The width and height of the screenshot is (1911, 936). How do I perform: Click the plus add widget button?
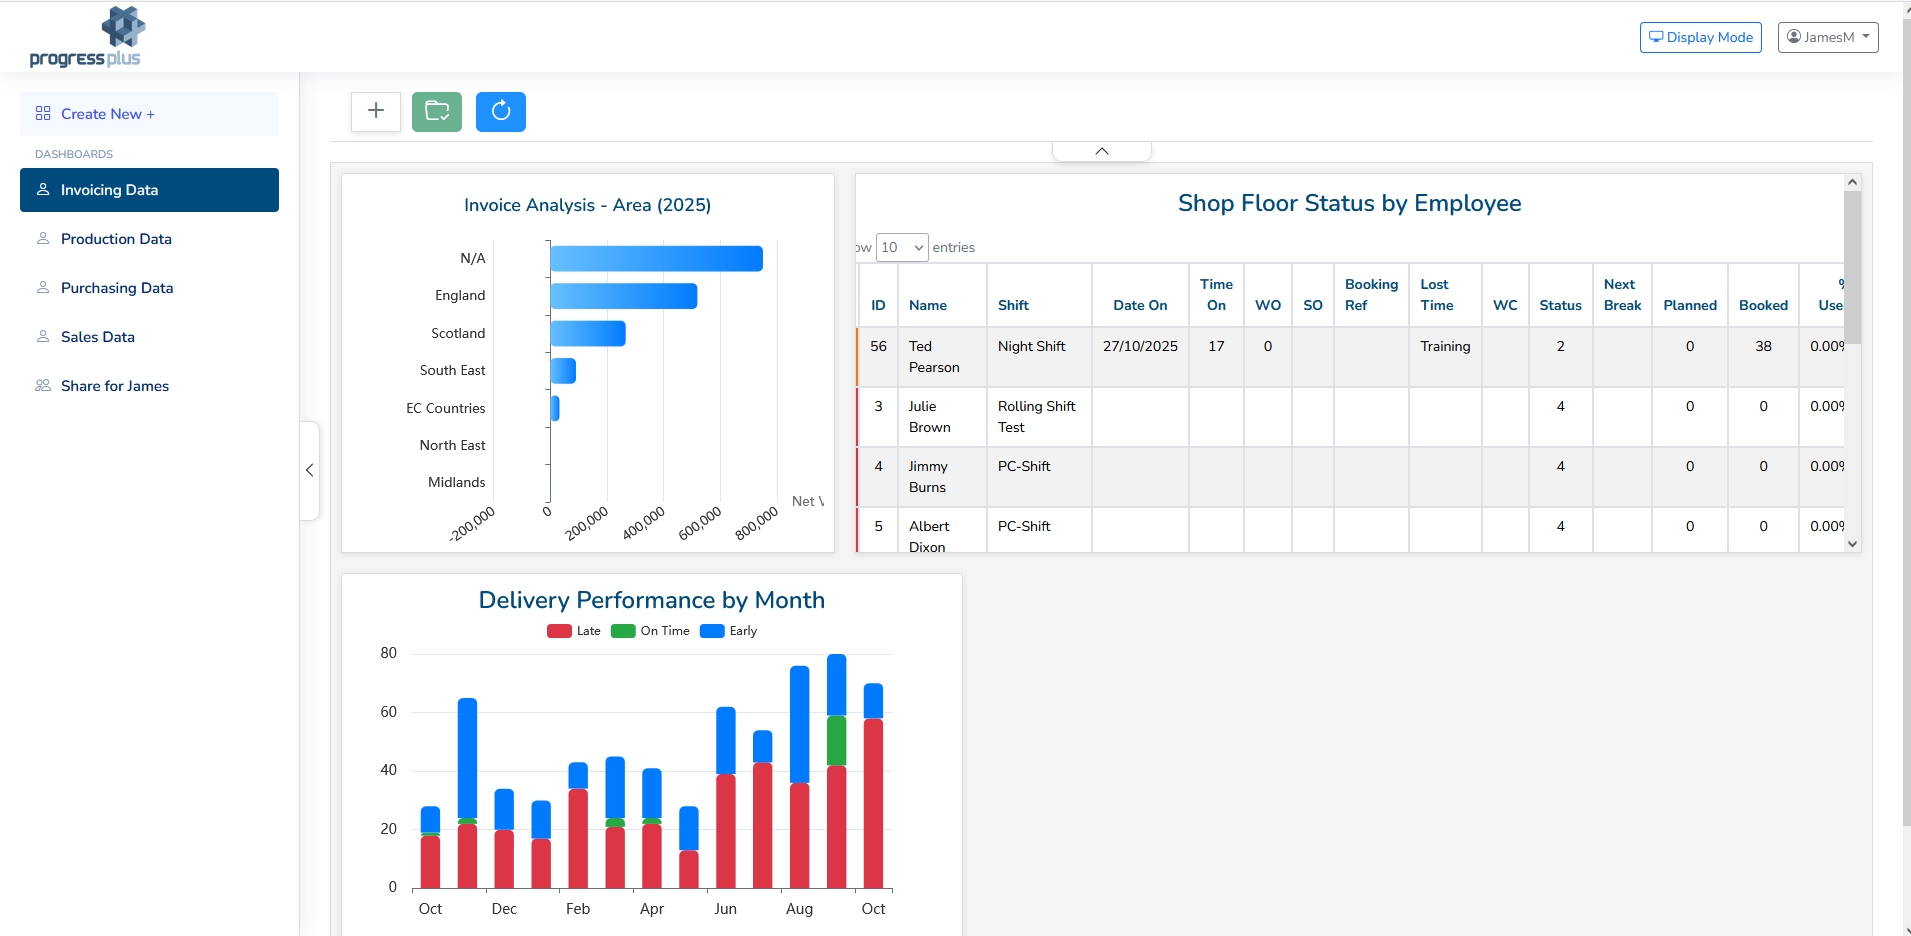tap(376, 111)
